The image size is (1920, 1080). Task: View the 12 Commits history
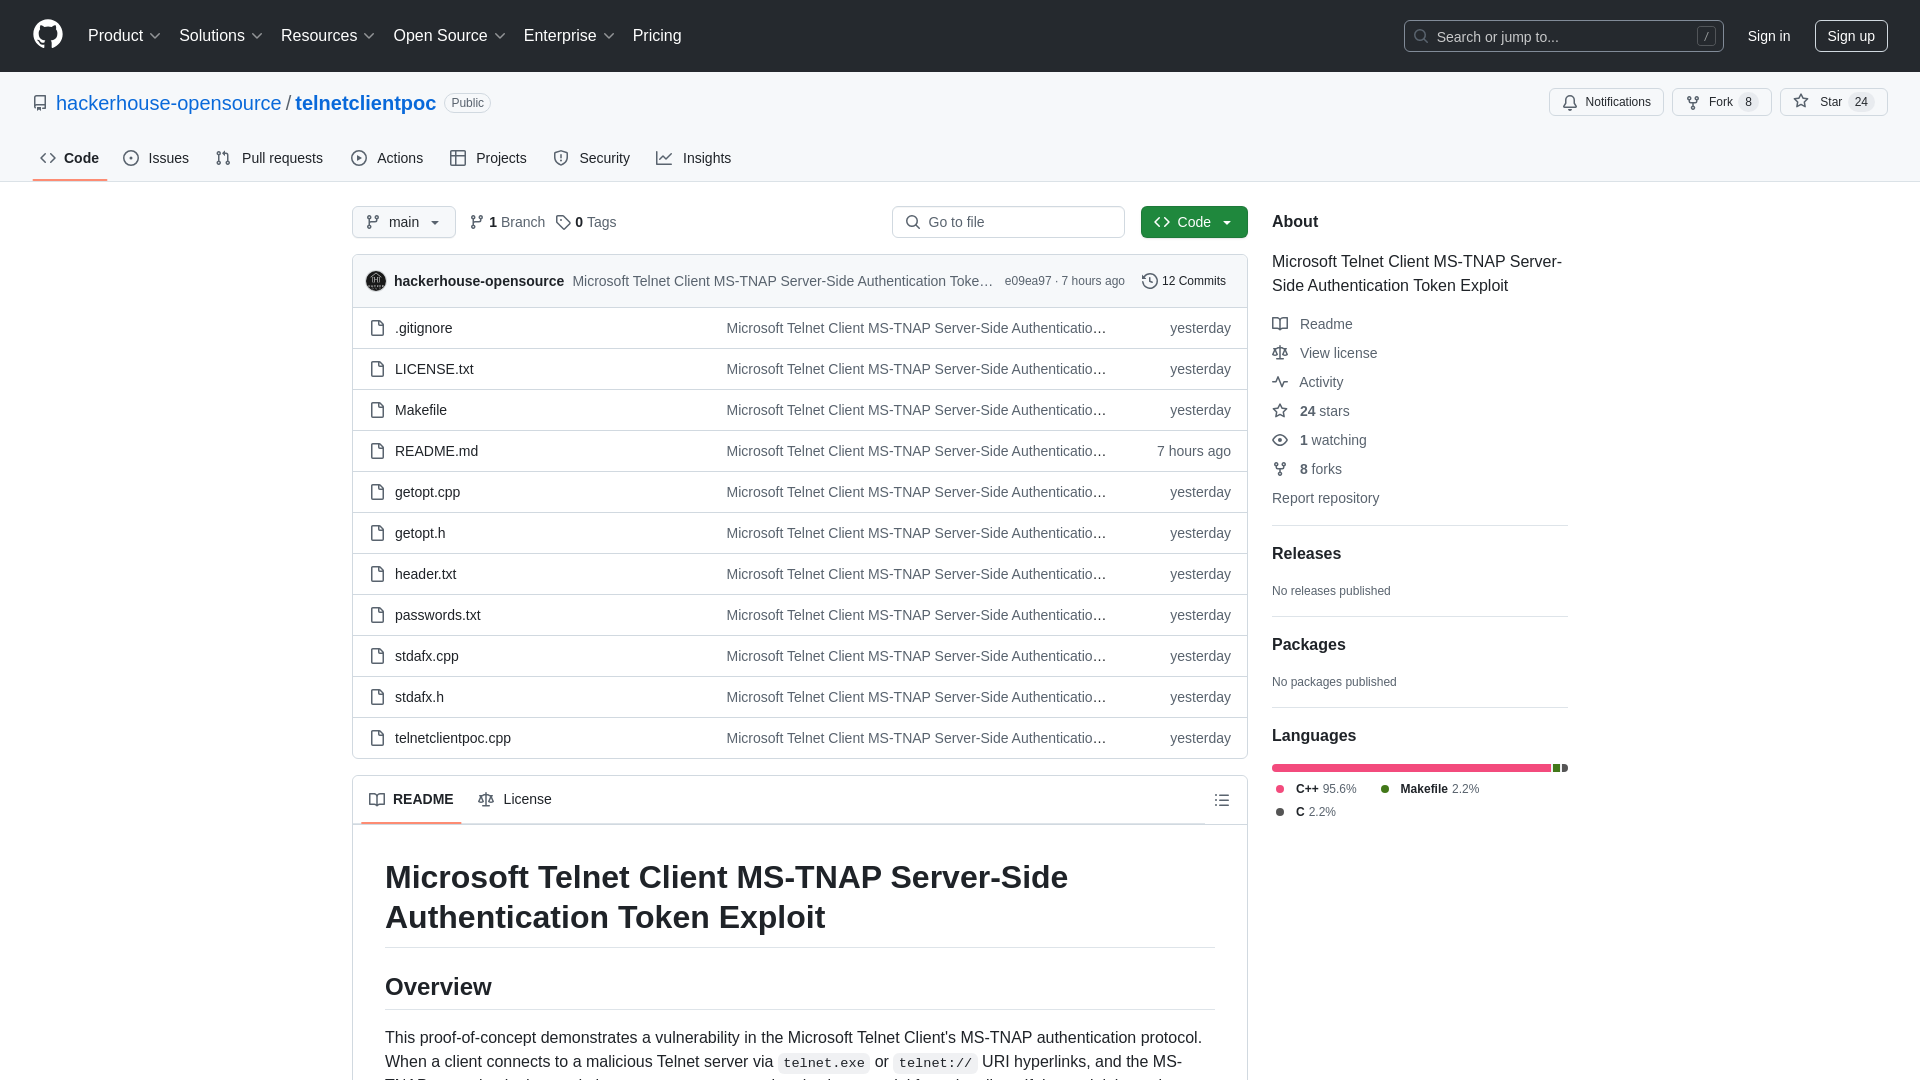click(x=1184, y=281)
